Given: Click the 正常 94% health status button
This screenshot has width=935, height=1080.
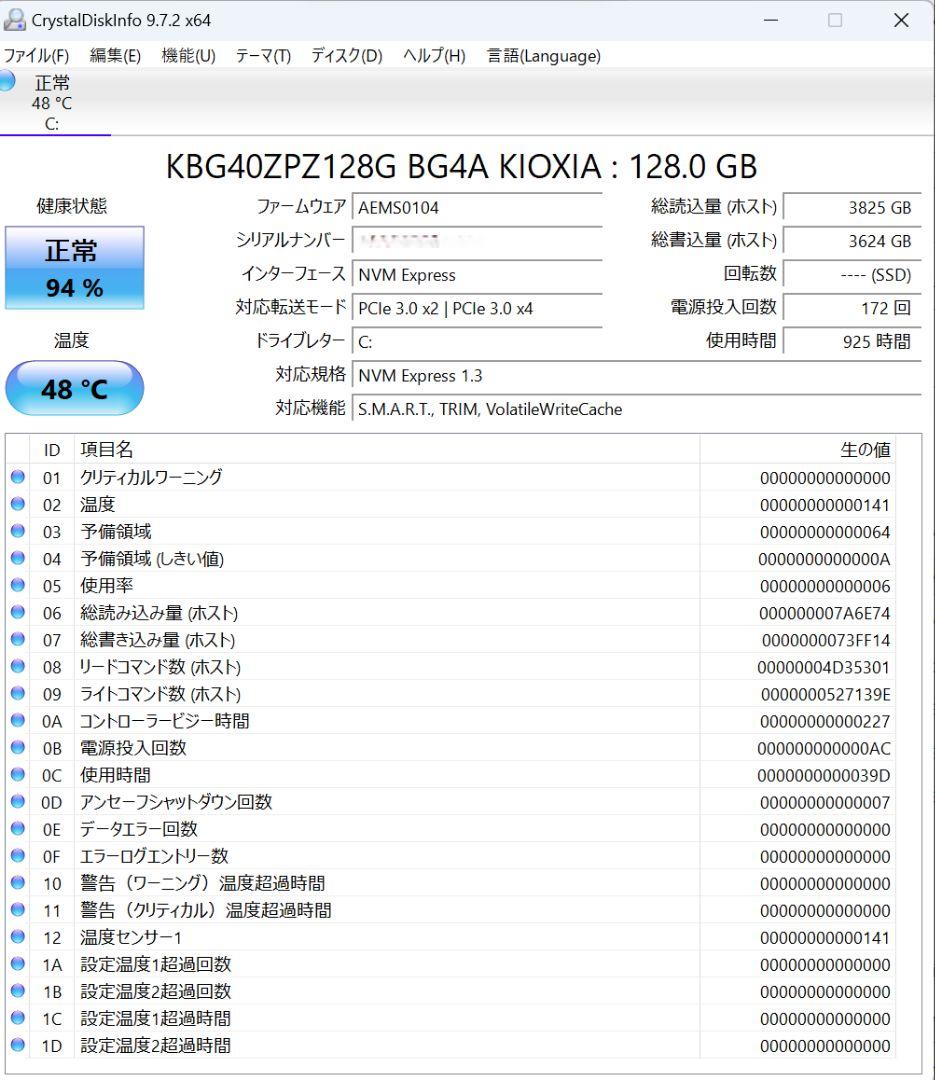Looking at the screenshot, I should [x=75, y=267].
